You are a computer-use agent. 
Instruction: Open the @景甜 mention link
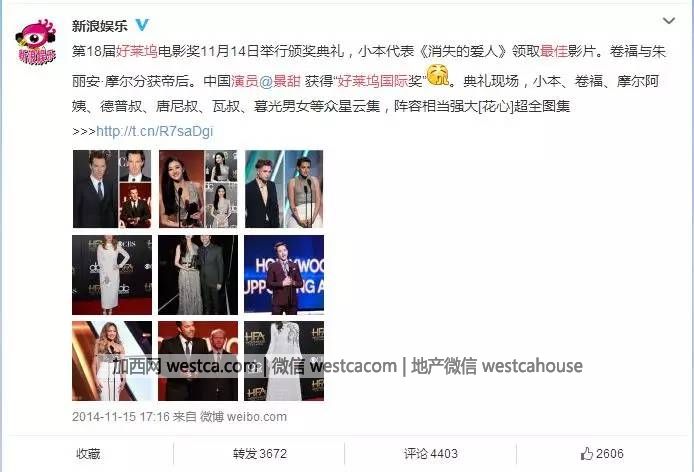tap(280, 81)
